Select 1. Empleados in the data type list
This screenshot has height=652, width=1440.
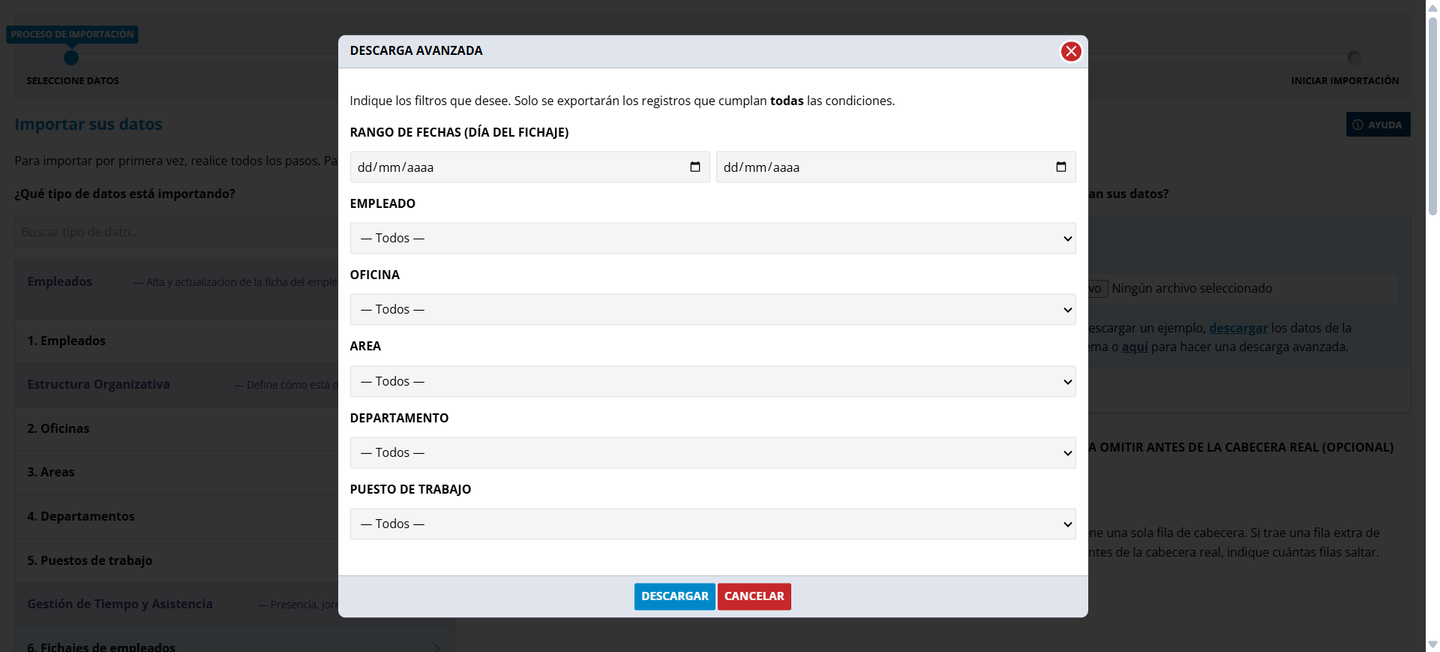[x=66, y=341]
